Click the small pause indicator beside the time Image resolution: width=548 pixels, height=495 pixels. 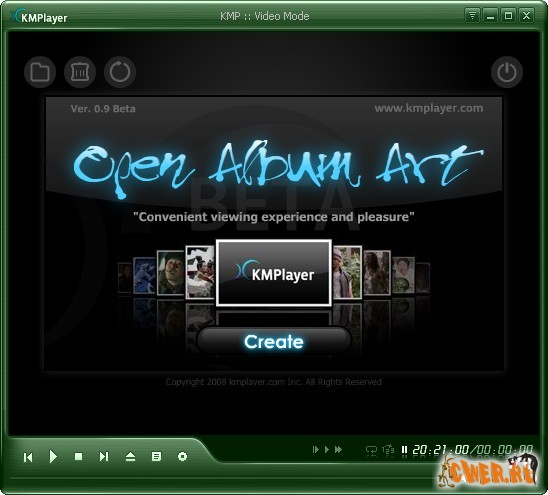[x=404, y=450]
